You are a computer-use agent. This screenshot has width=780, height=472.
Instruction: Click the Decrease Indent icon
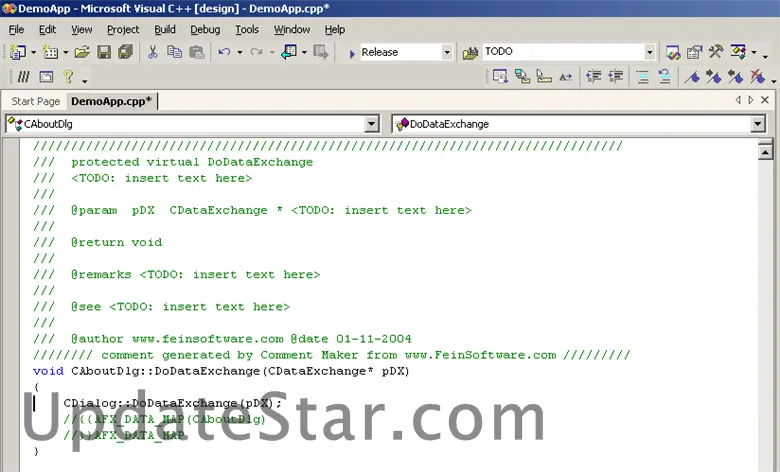point(593,76)
